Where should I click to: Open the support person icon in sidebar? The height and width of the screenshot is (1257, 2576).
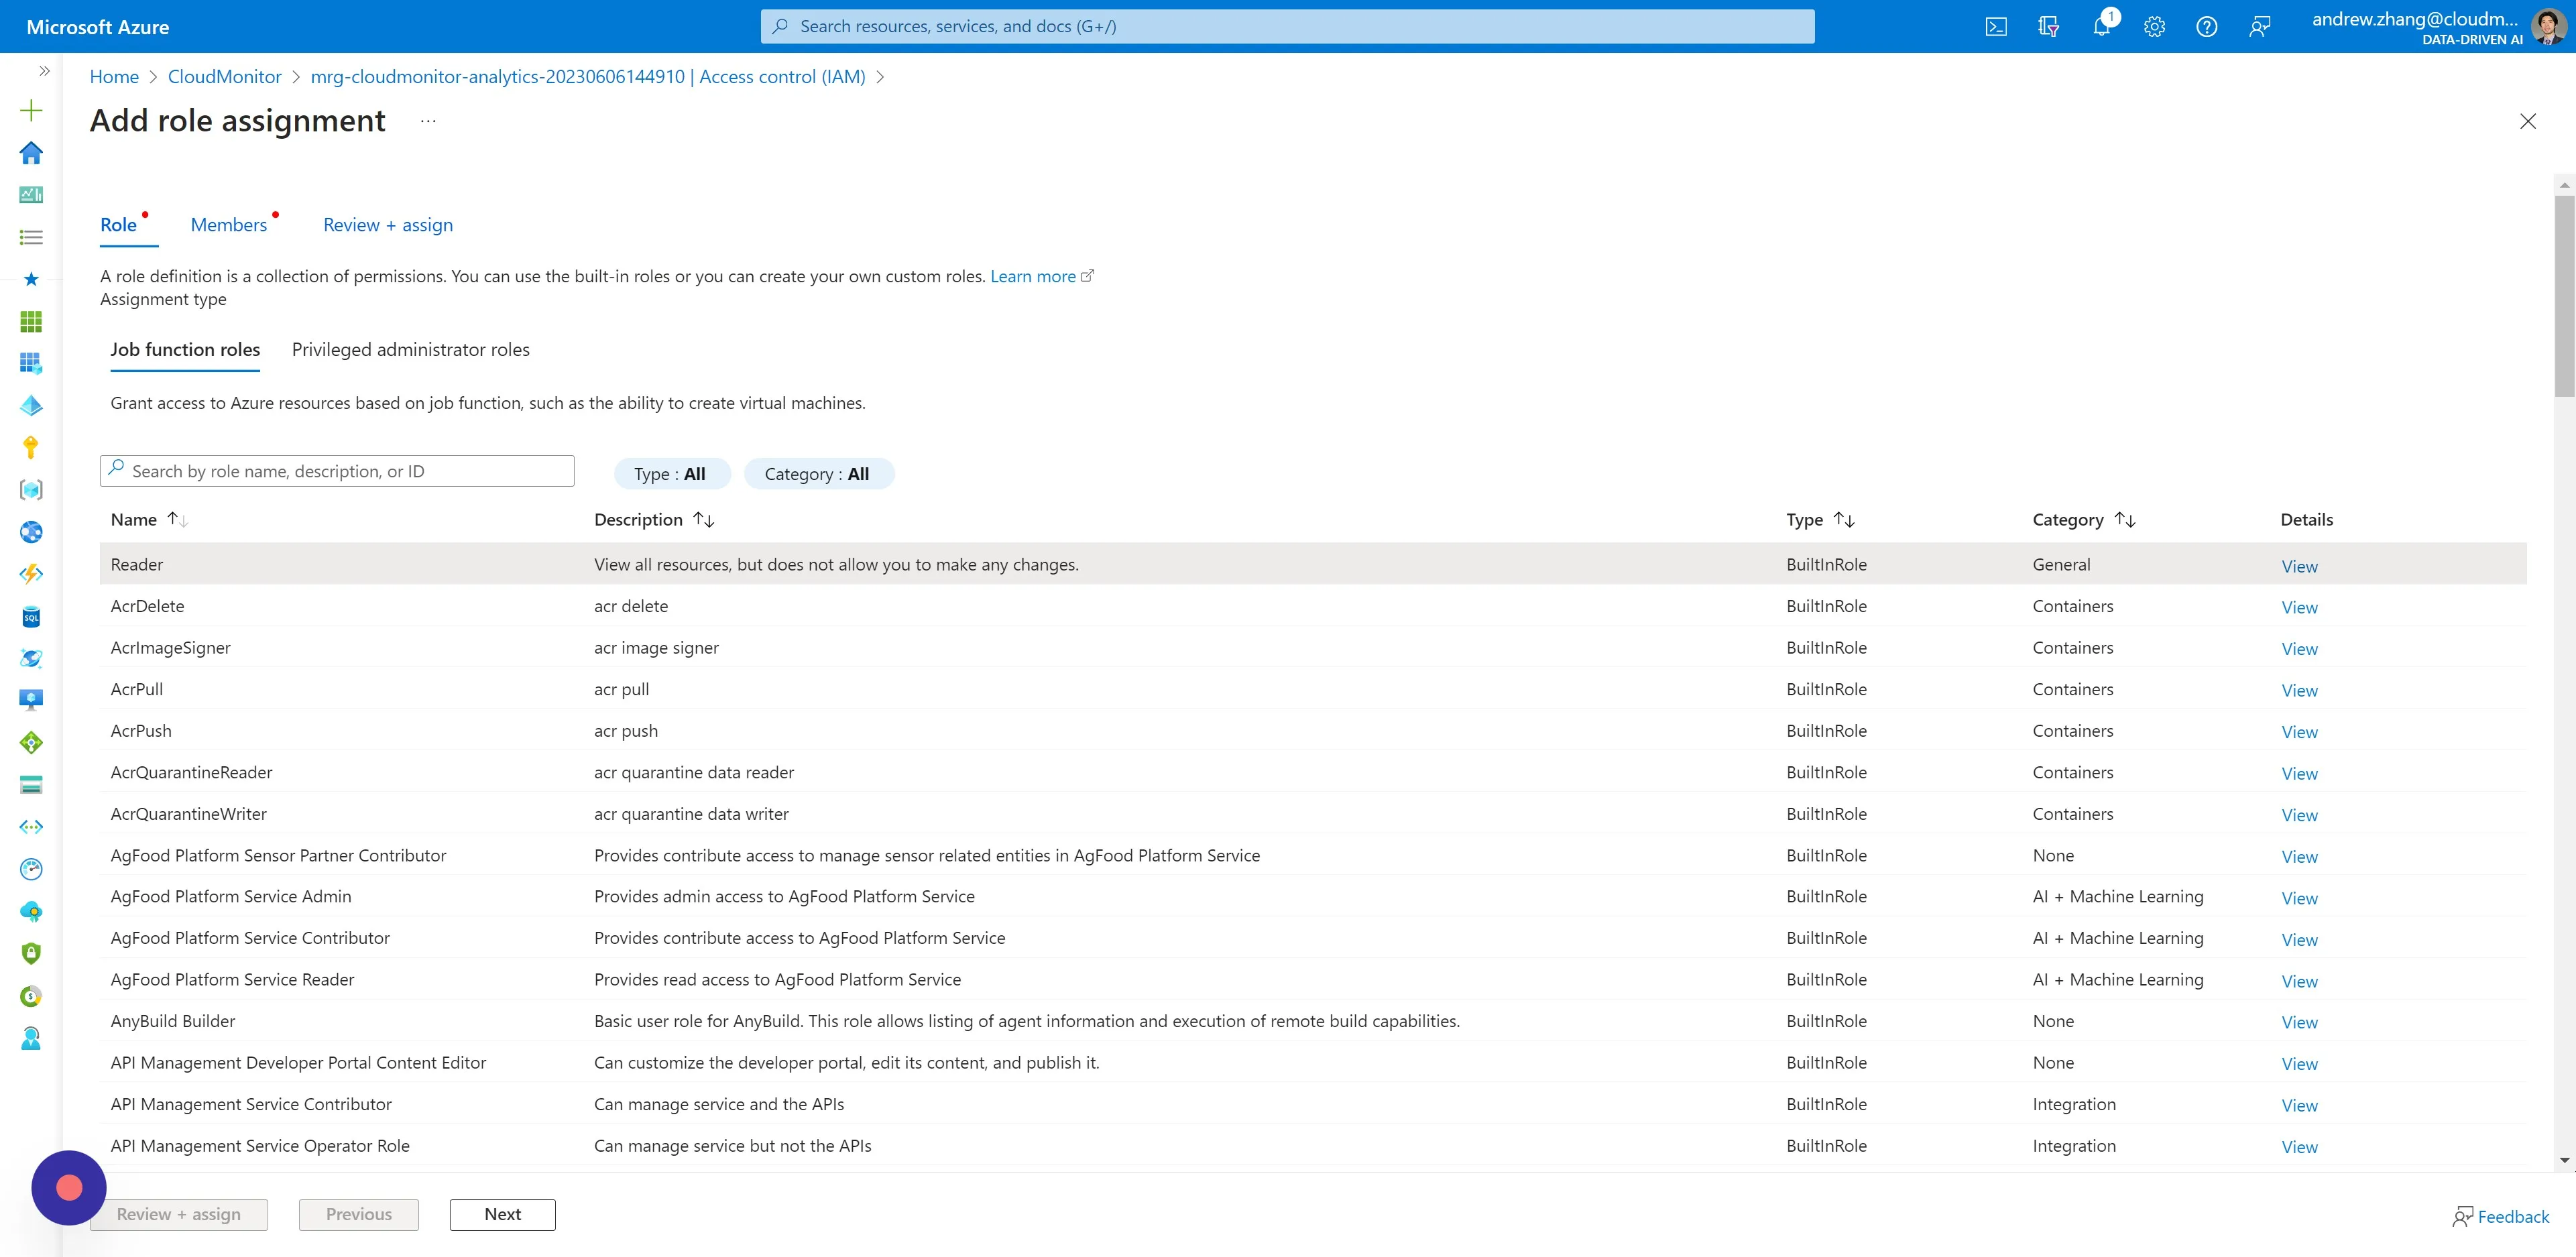[31, 1038]
